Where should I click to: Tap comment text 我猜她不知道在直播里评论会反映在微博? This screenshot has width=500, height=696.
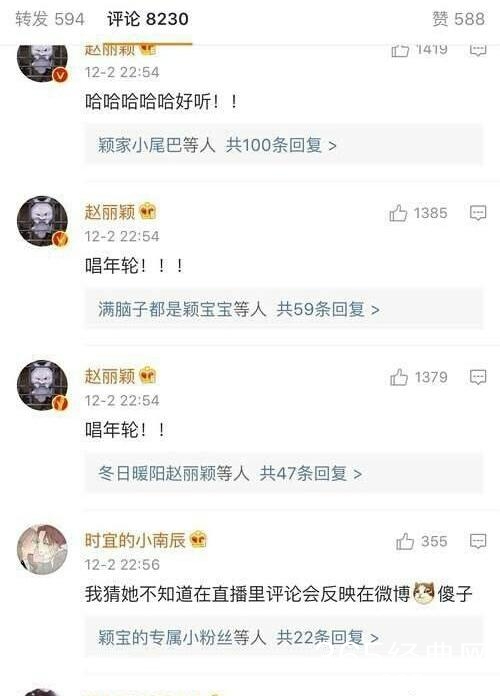point(247,594)
